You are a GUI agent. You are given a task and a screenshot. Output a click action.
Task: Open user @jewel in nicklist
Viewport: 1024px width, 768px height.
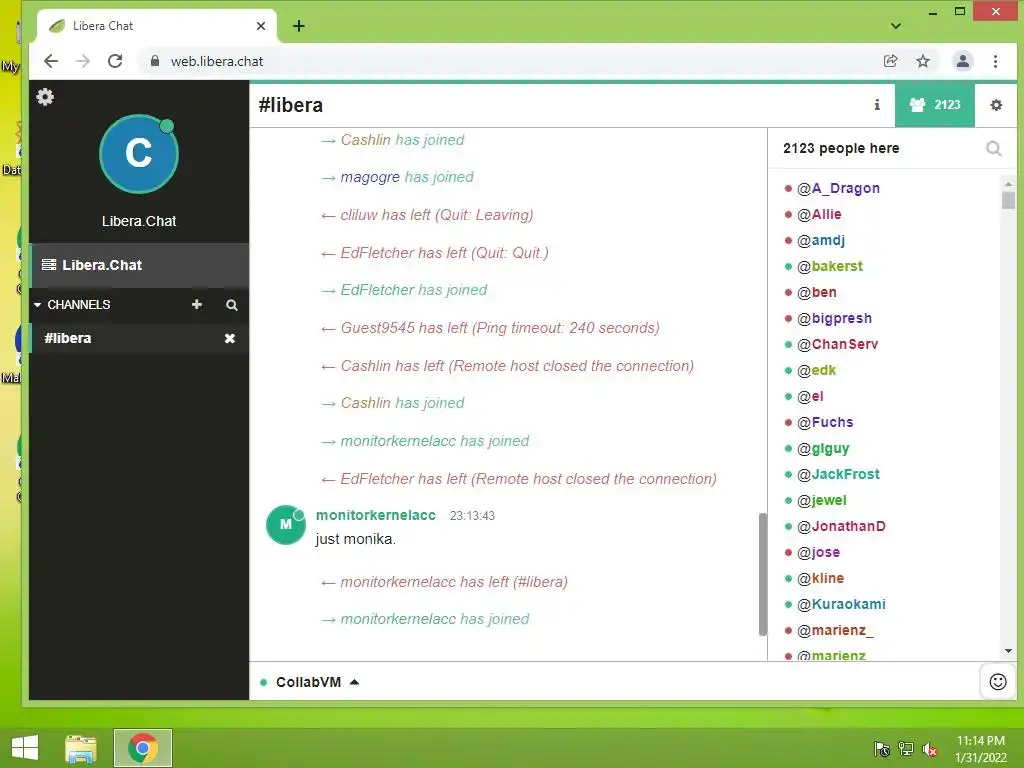[822, 500]
